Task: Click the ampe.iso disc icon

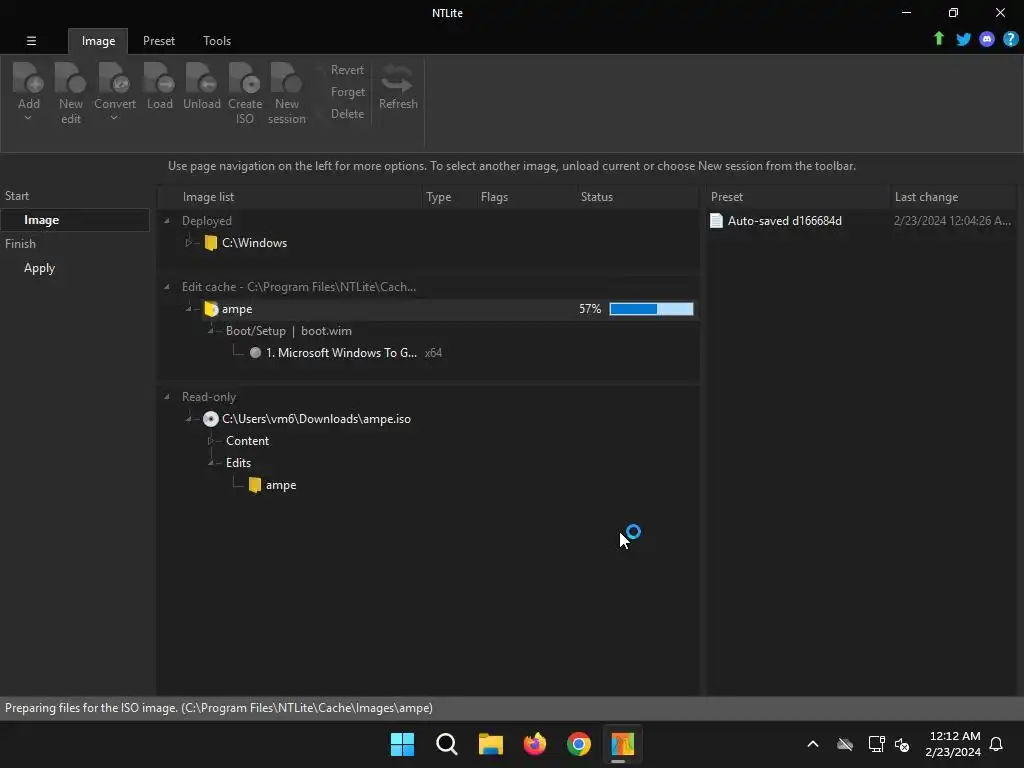Action: point(210,419)
